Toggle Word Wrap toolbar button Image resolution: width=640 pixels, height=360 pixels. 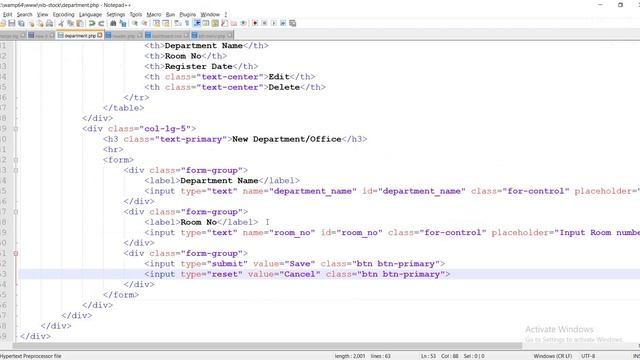tap(178, 23)
